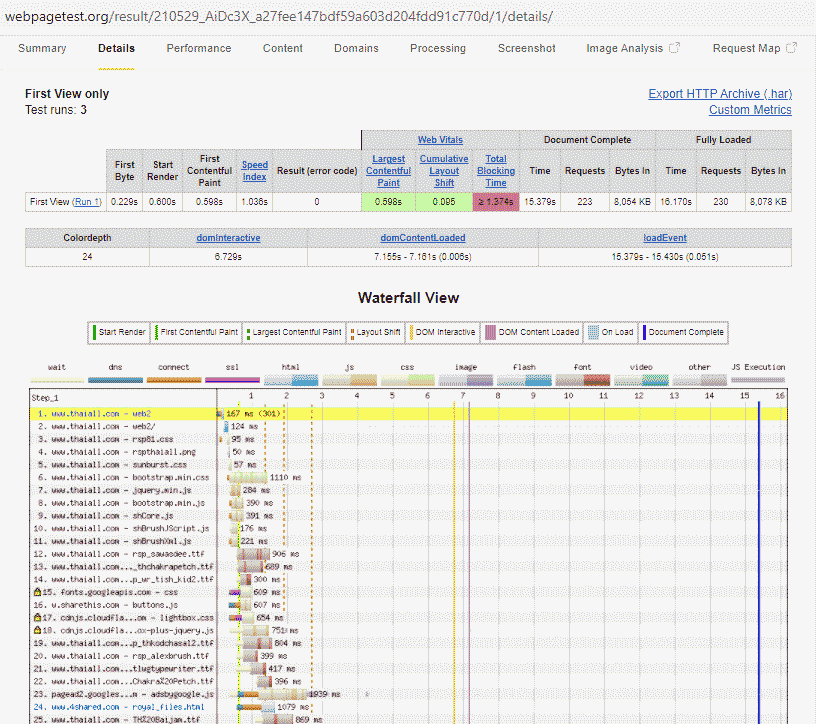Open the Custom Metrics link

(749, 110)
